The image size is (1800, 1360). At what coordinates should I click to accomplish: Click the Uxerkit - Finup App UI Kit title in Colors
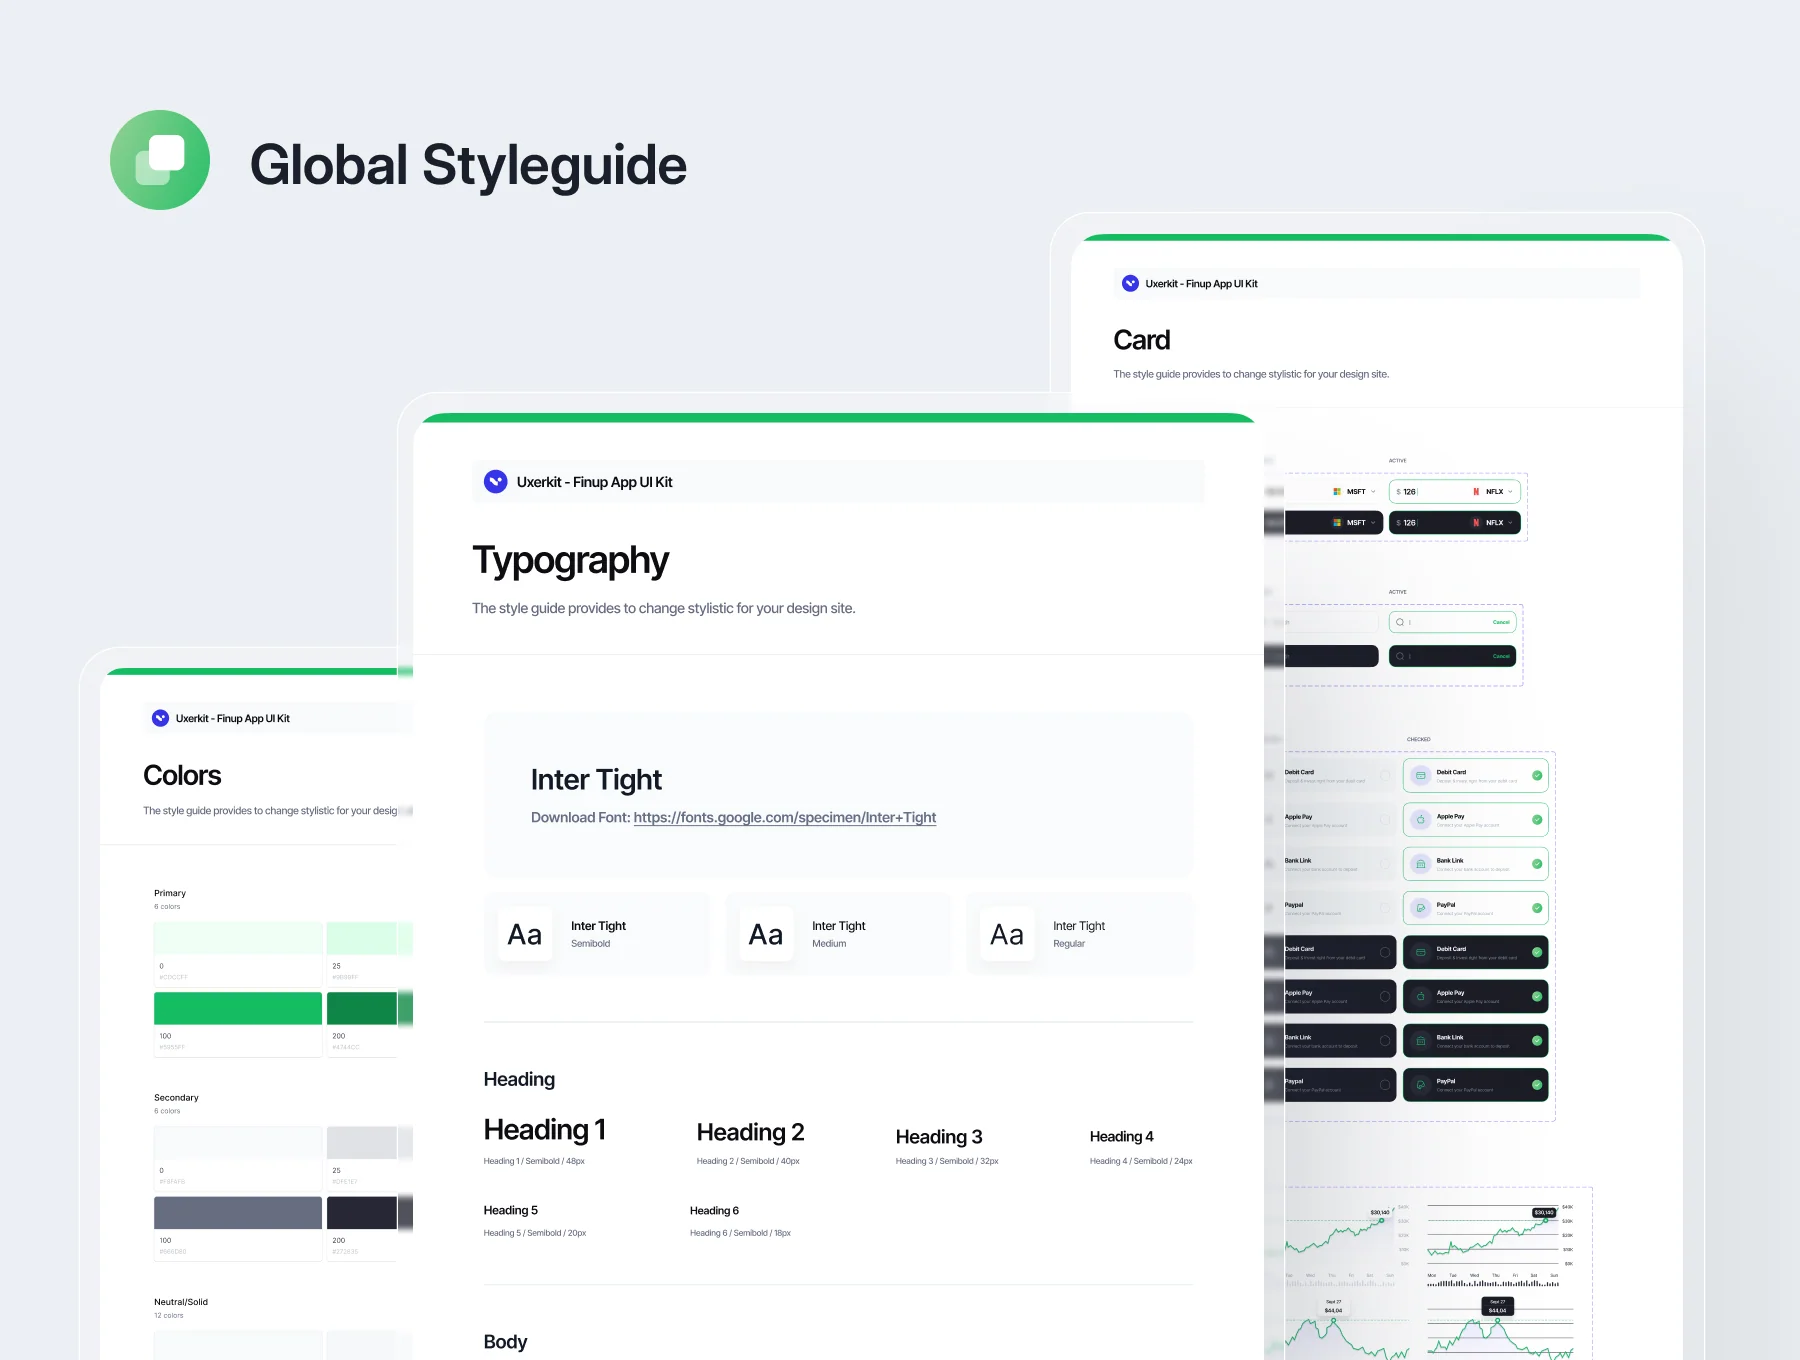pyautogui.click(x=233, y=718)
